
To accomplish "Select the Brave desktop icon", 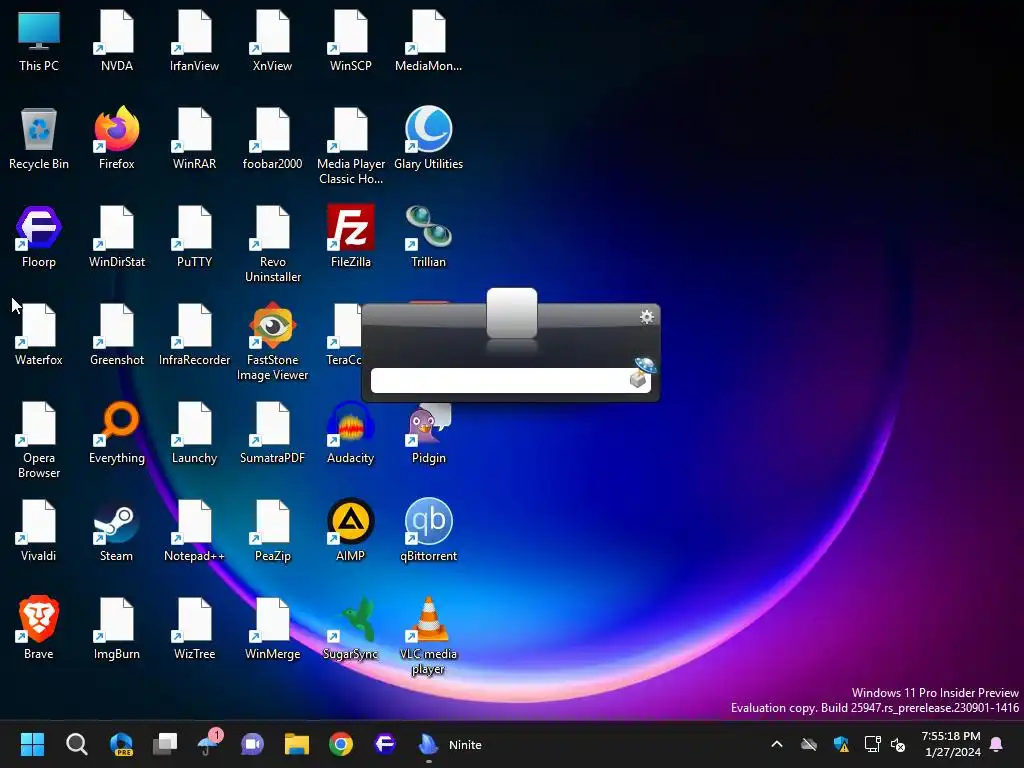I will click(x=39, y=629).
